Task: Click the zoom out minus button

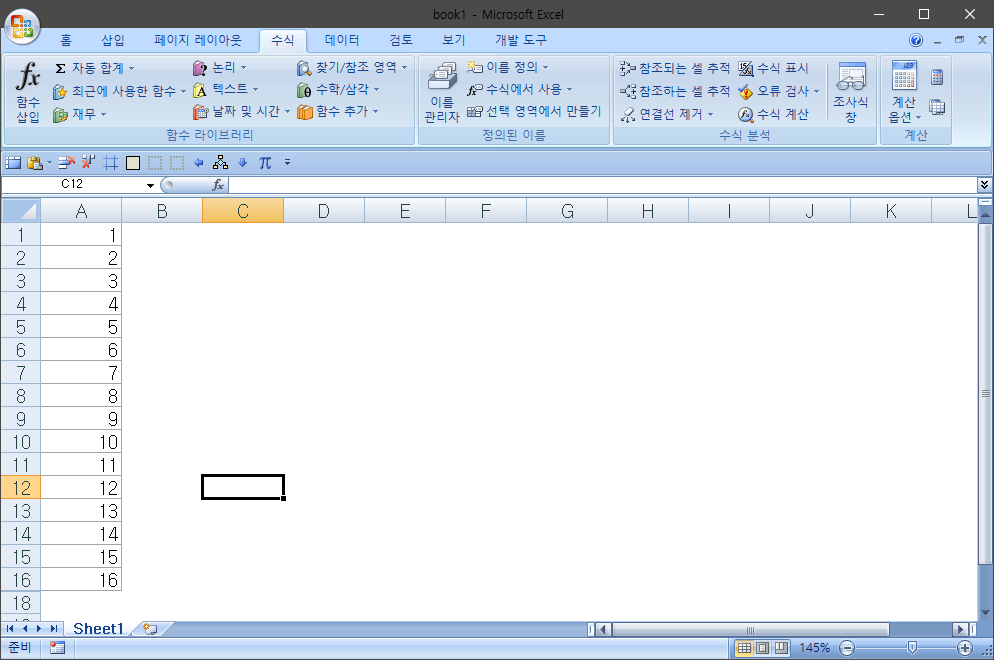Action: point(847,648)
